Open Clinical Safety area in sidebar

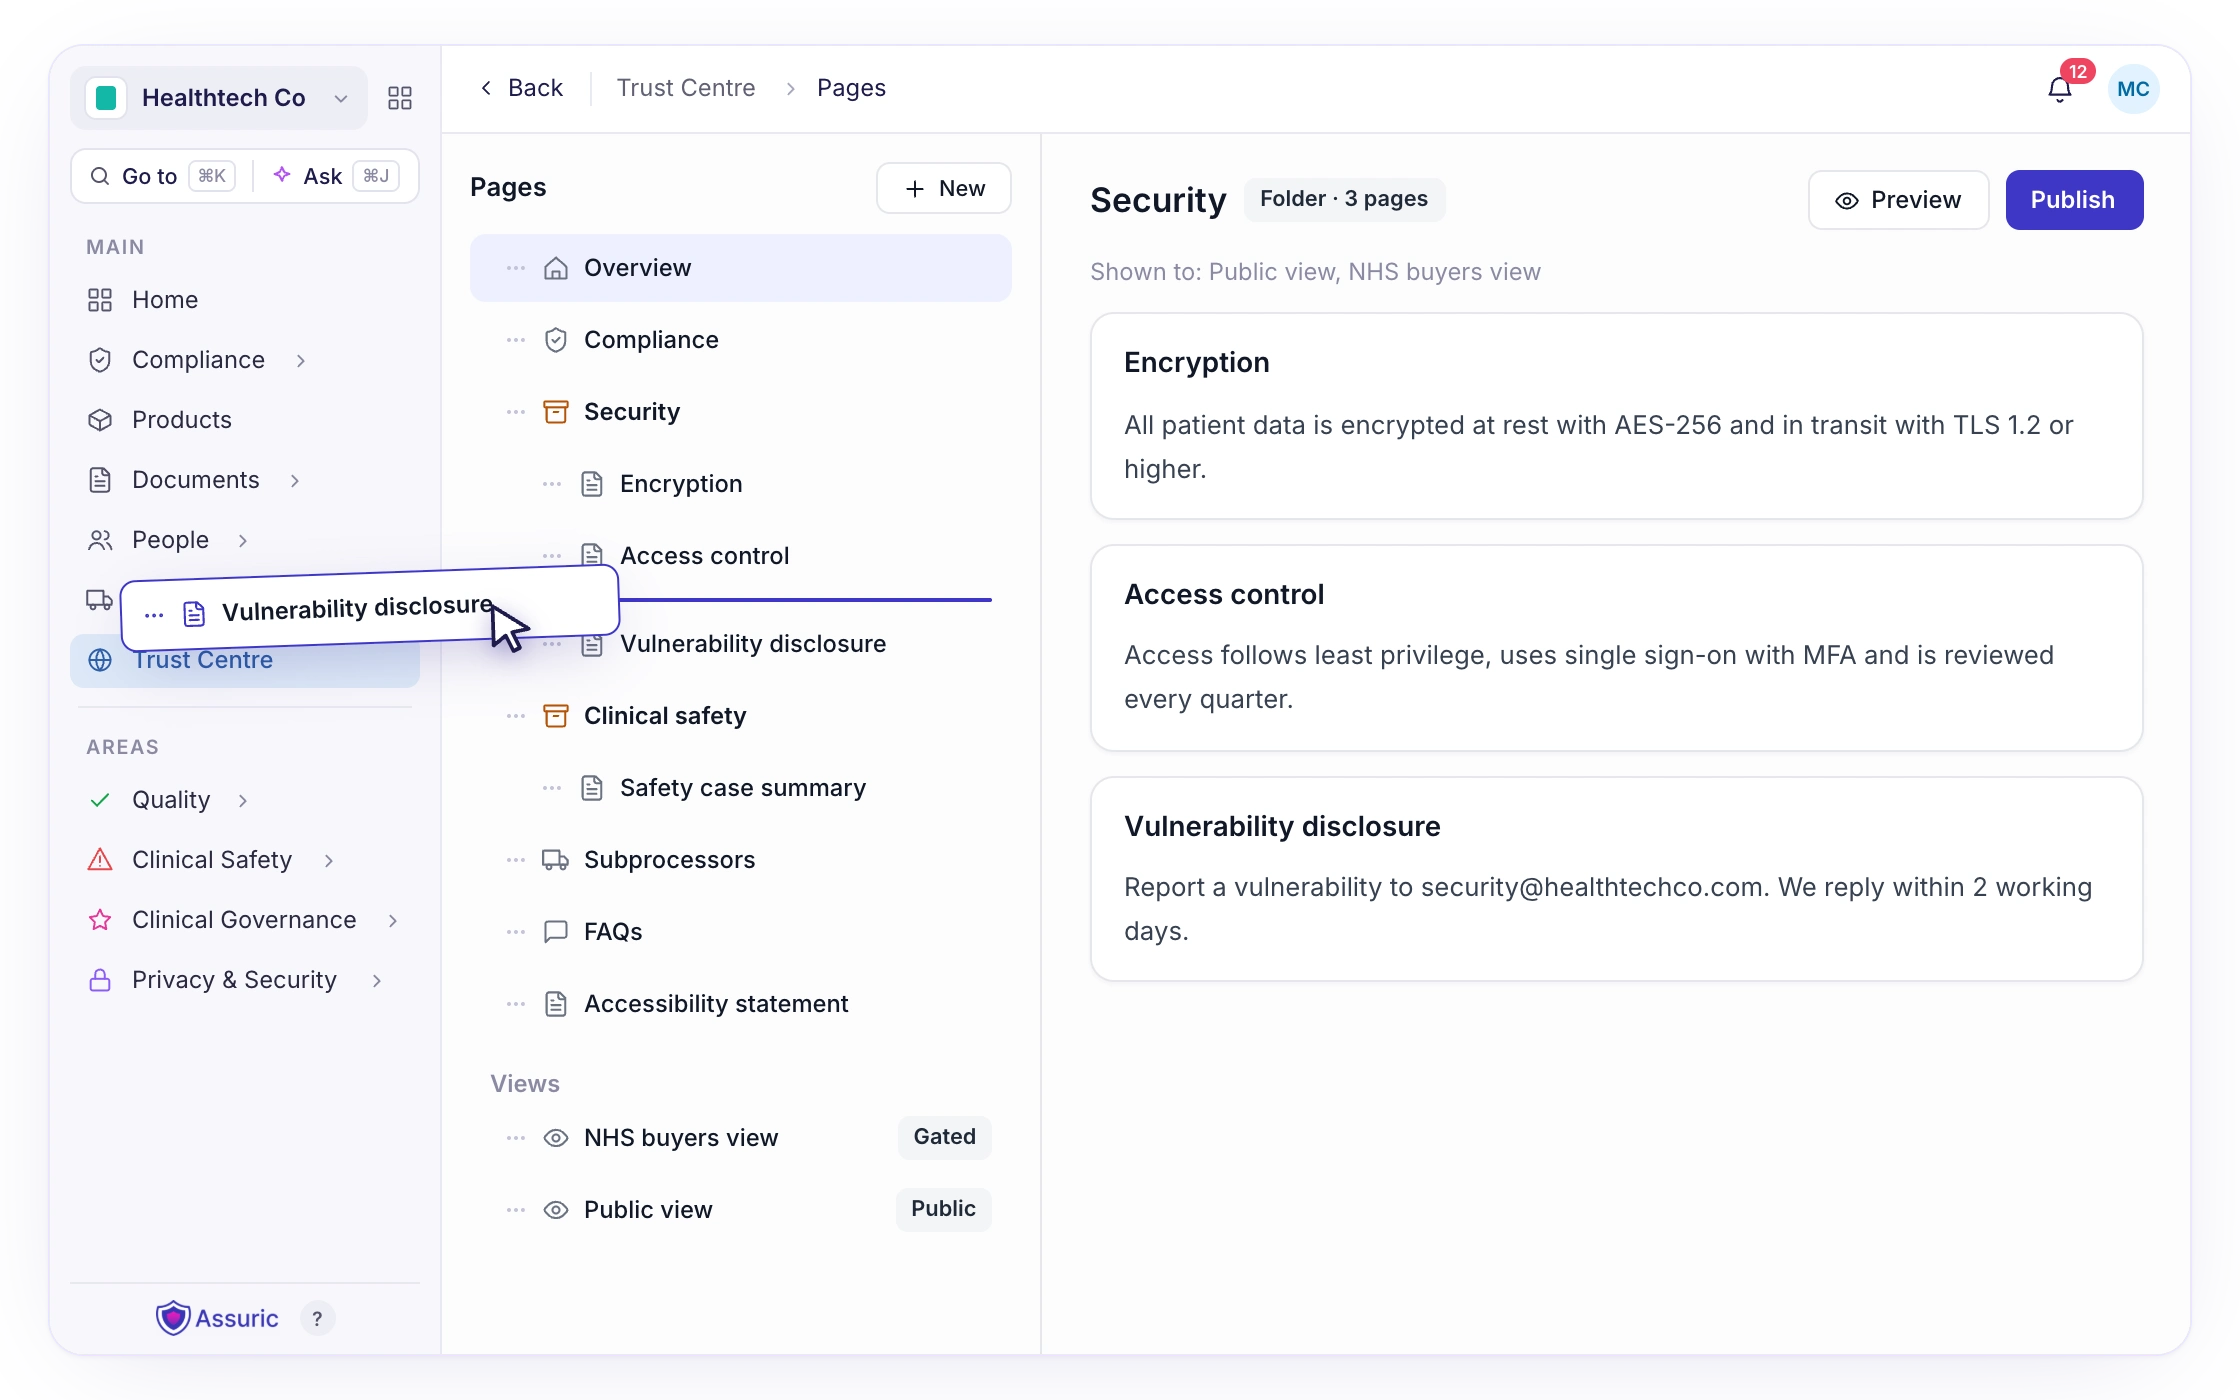pyautogui.click(x=245, y=860)
